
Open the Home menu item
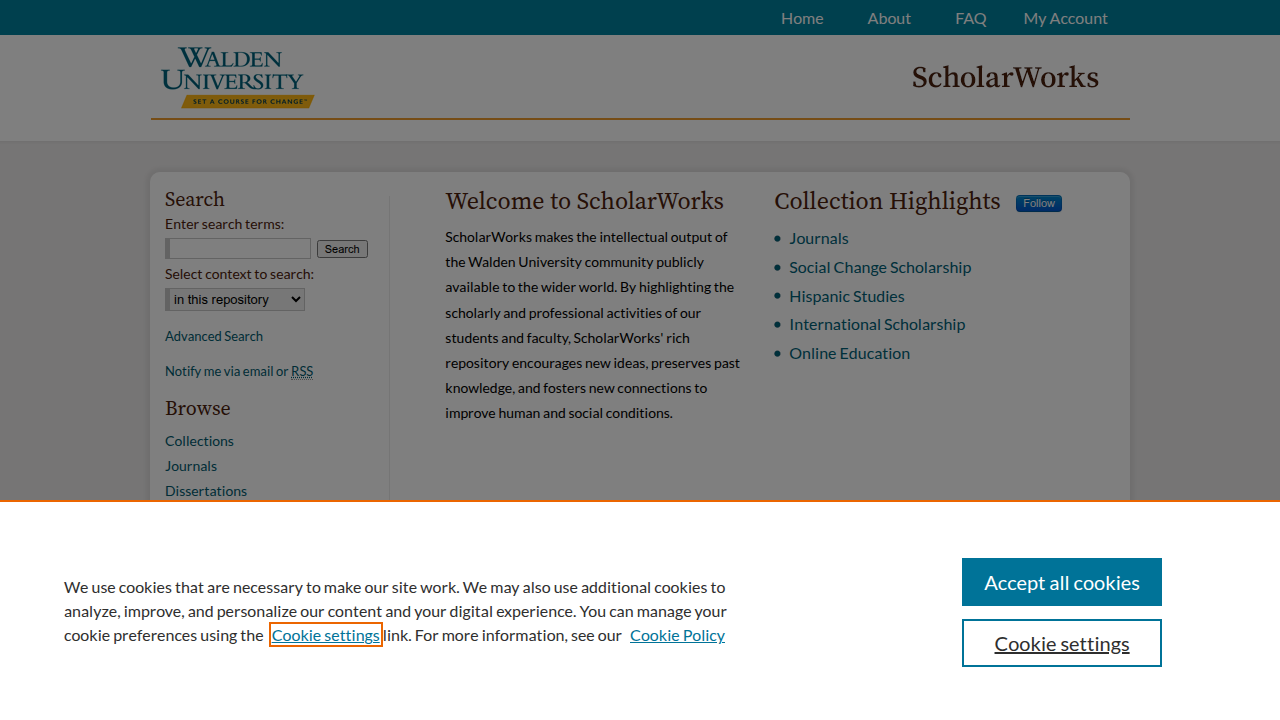pos(802,18)
